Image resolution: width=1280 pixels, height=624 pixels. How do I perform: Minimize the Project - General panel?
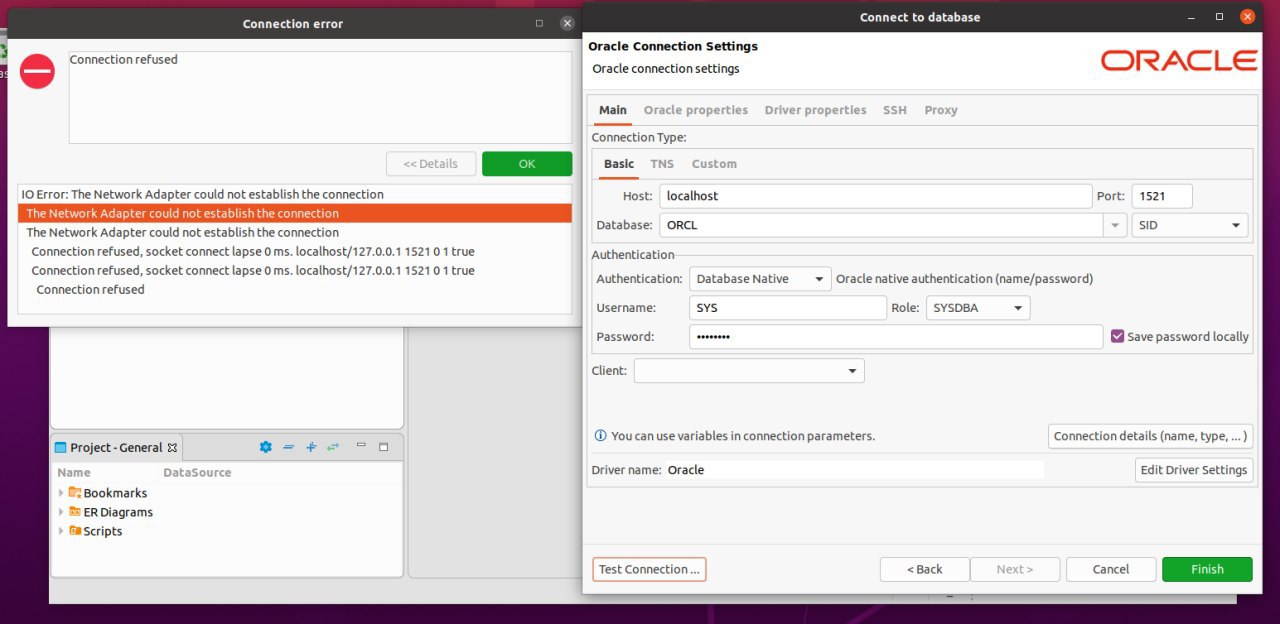click(x=361, y=446)
